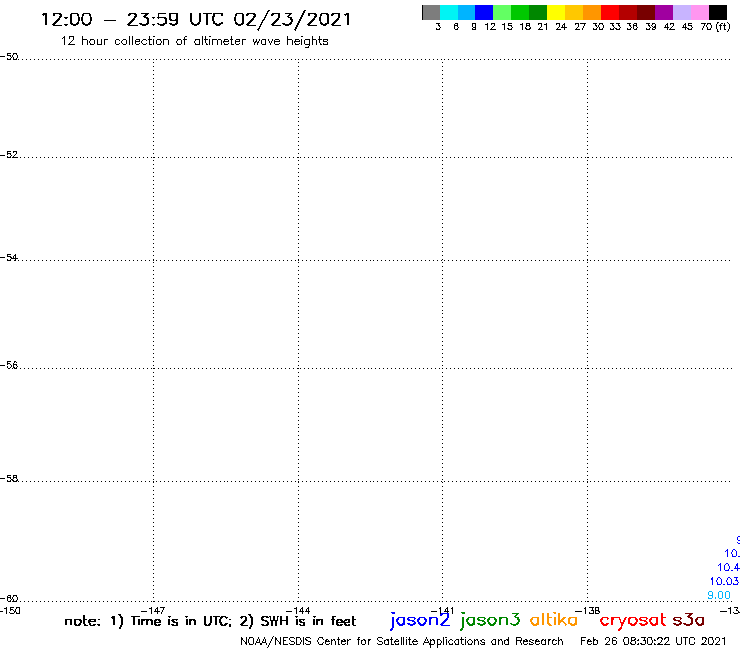Click the latitude label '-60'

(9, 599)
